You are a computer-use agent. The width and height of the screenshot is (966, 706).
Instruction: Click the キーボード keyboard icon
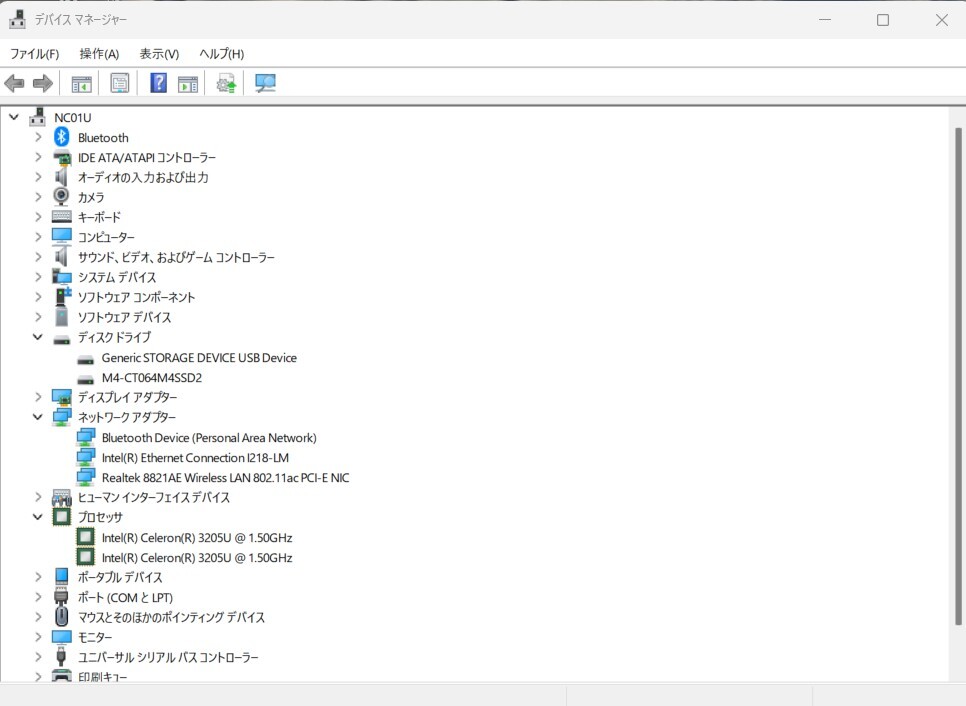[62, 217]
